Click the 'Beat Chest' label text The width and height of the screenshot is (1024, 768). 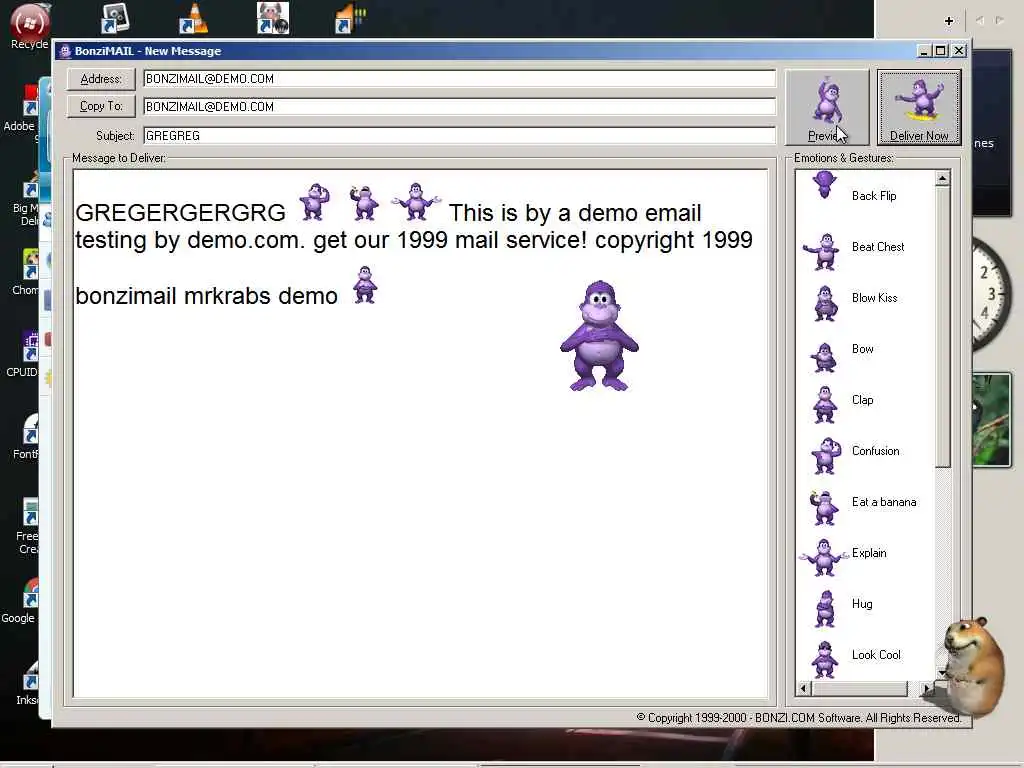[x=878, y=247]
